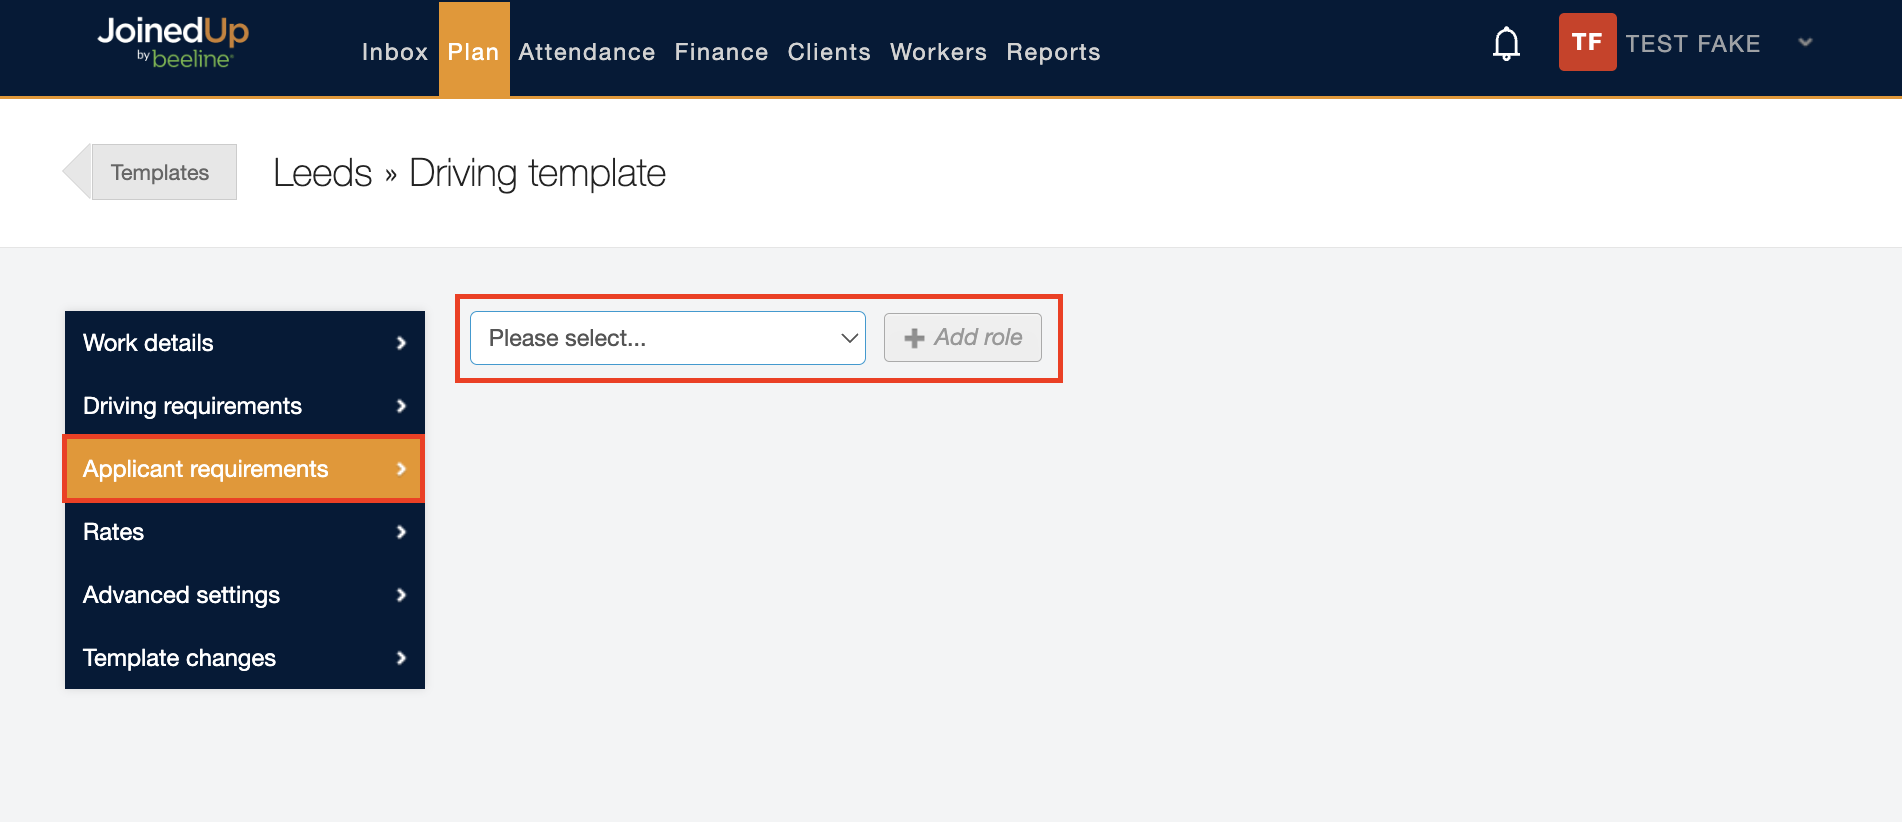Select the Plan tab

point(473,52)
